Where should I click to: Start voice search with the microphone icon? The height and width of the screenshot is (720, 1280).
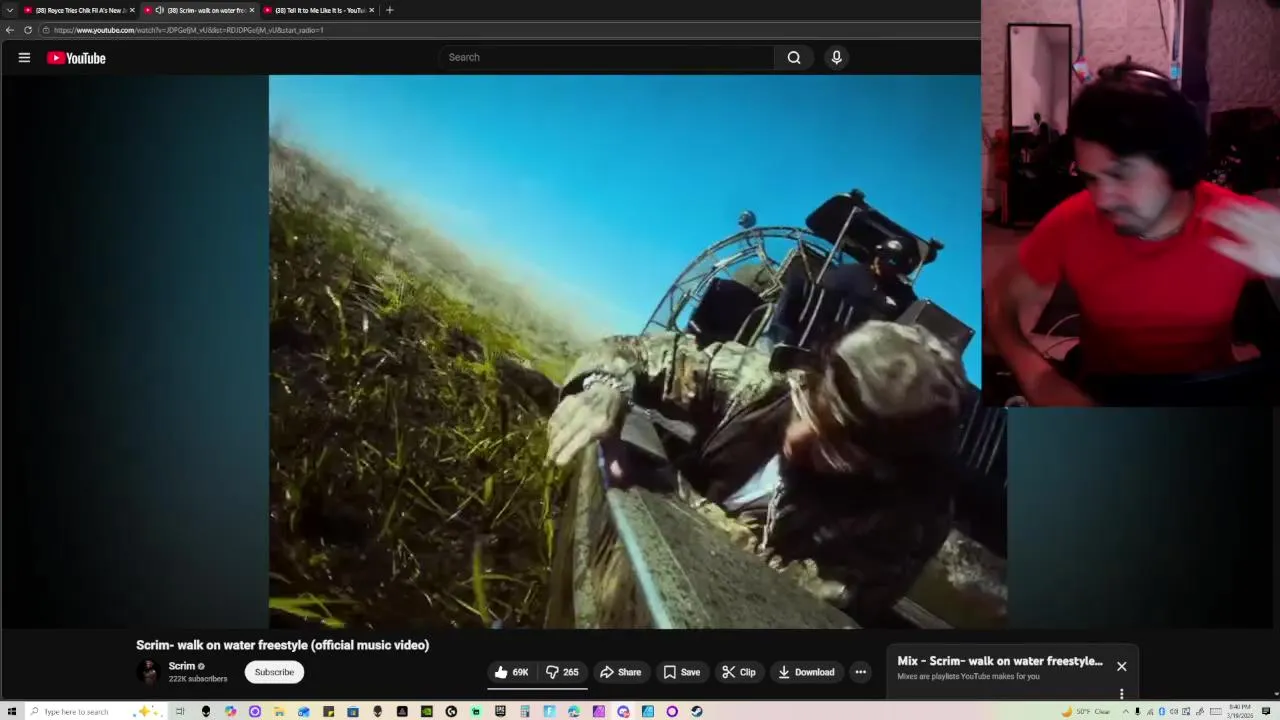[837, 57]
